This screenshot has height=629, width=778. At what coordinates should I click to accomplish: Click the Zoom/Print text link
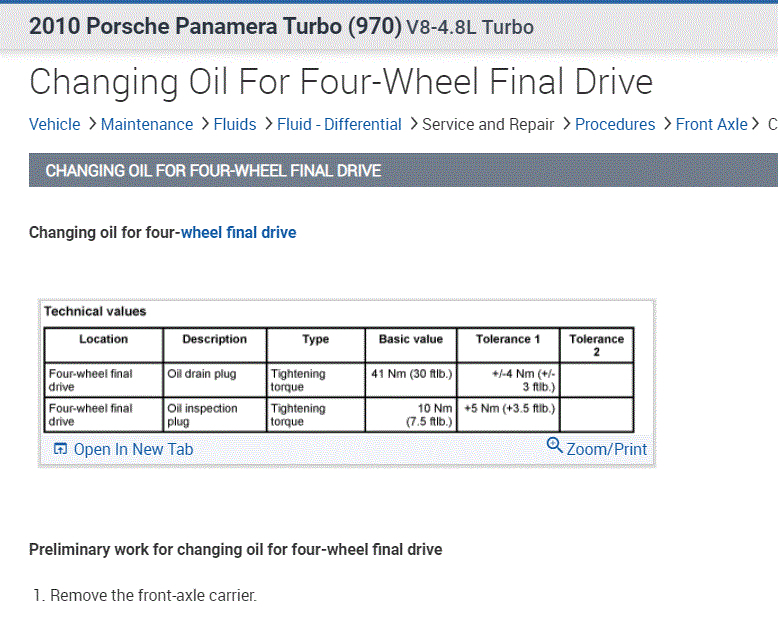click(607, 450)
